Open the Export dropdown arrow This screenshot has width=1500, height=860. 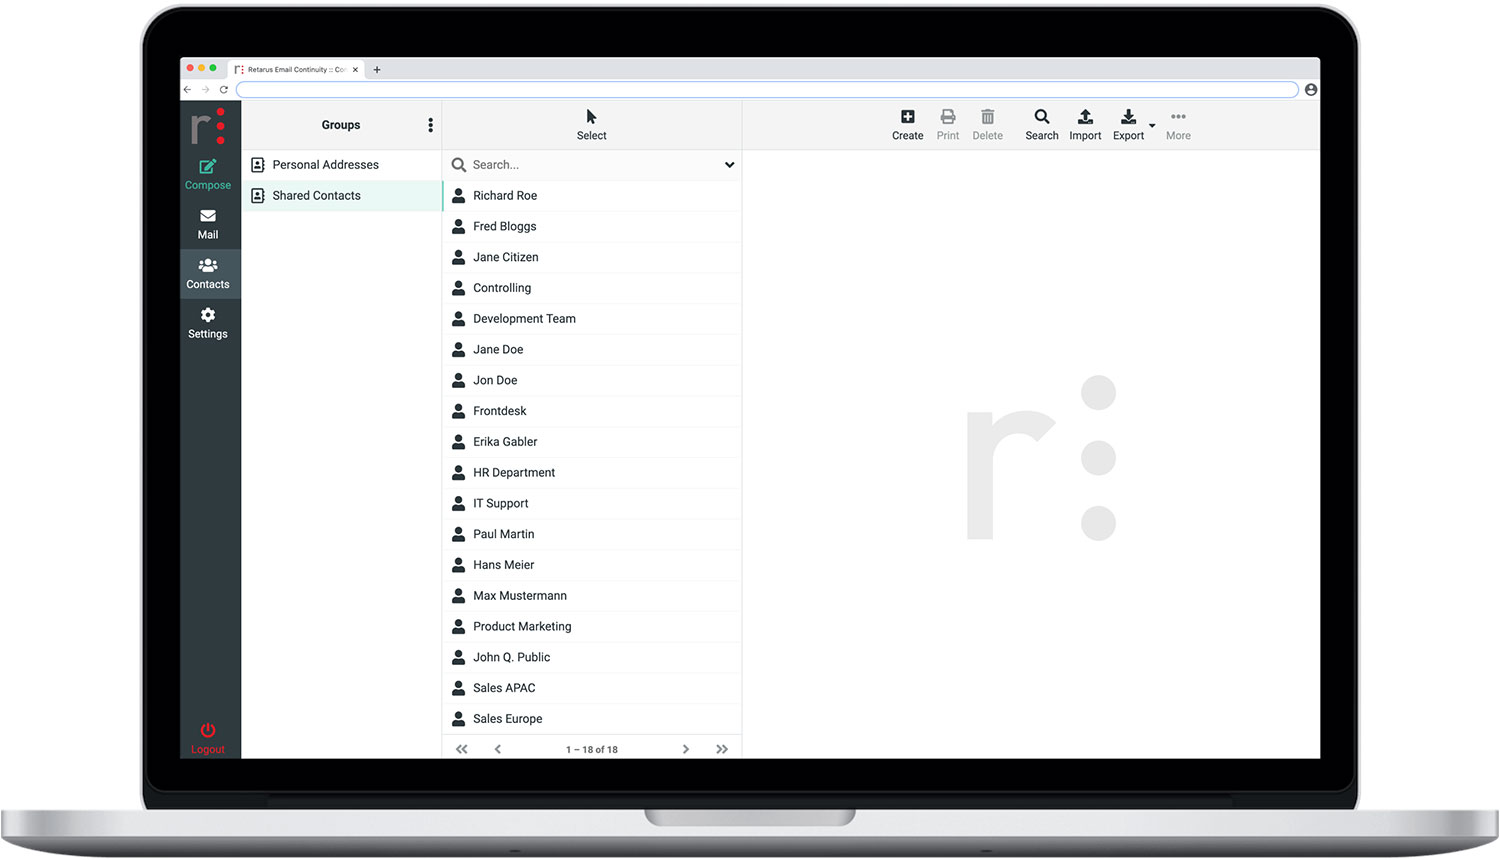pos(1152,126)
